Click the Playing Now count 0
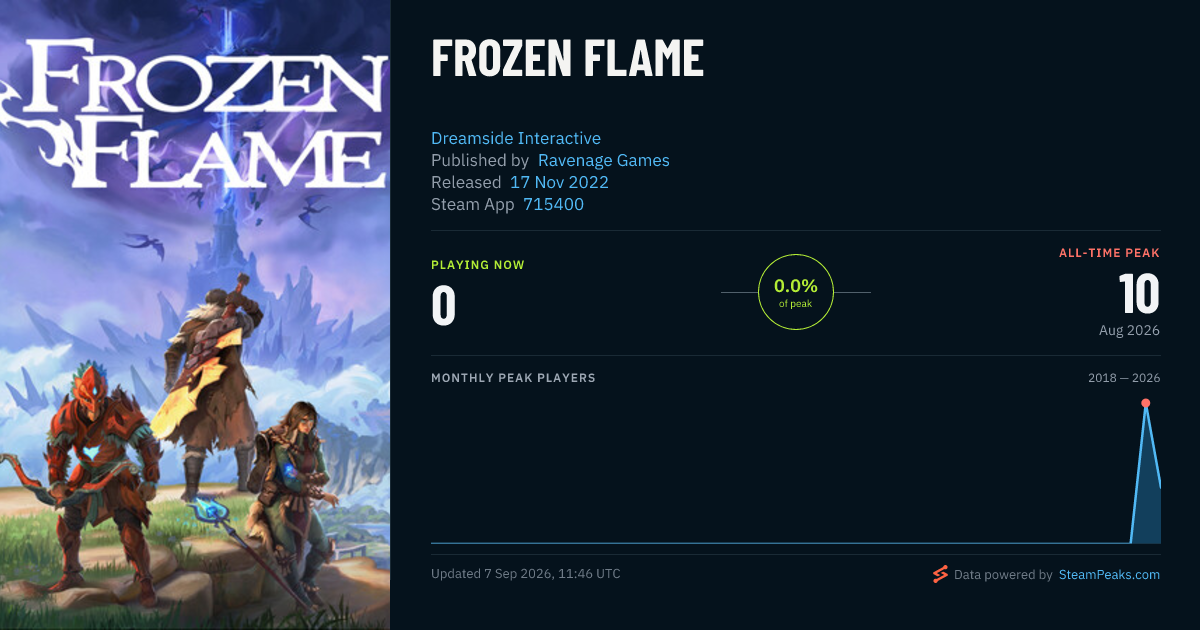Viewport: 1200px width, 630px height. coord(443,305)
